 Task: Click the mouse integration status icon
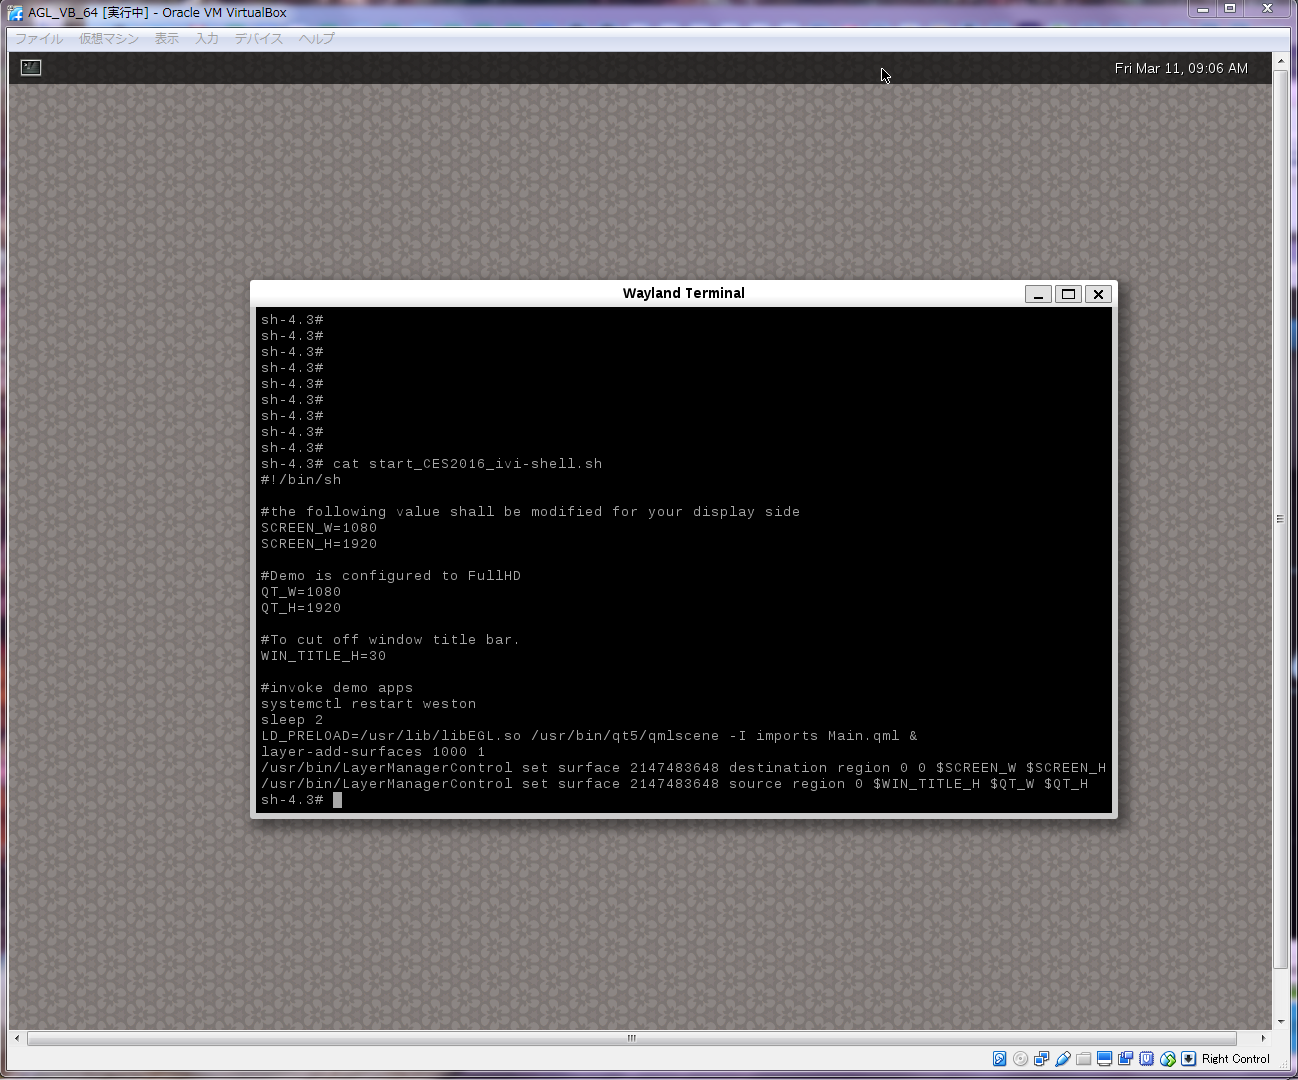click(1168, 1058)
